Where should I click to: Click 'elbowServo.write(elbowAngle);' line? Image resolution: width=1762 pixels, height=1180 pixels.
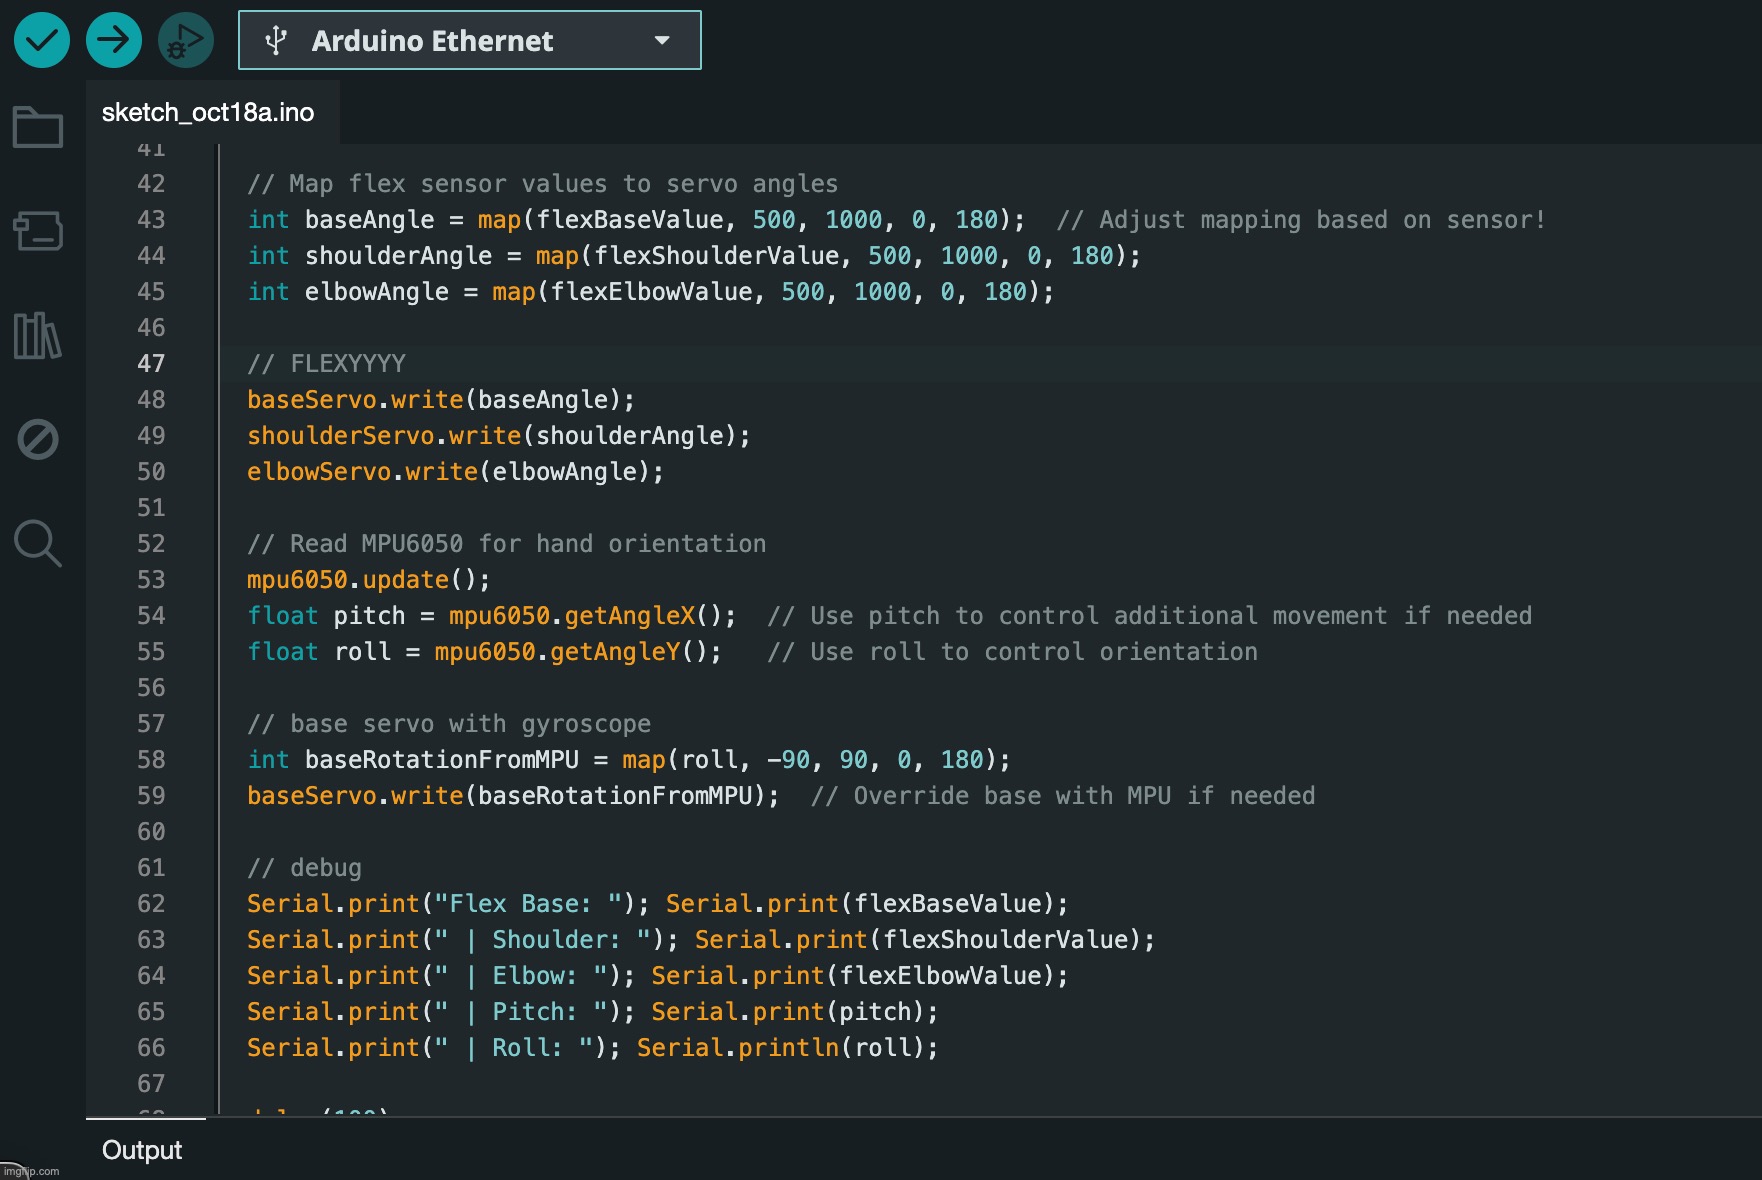tap(456, 472)
